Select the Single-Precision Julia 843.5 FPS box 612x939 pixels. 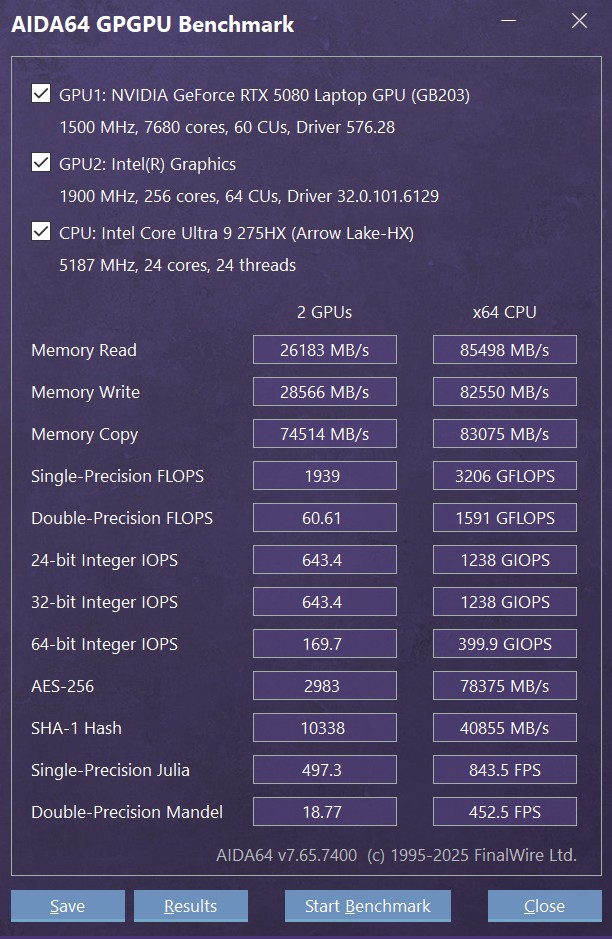[x=504, y=770]
